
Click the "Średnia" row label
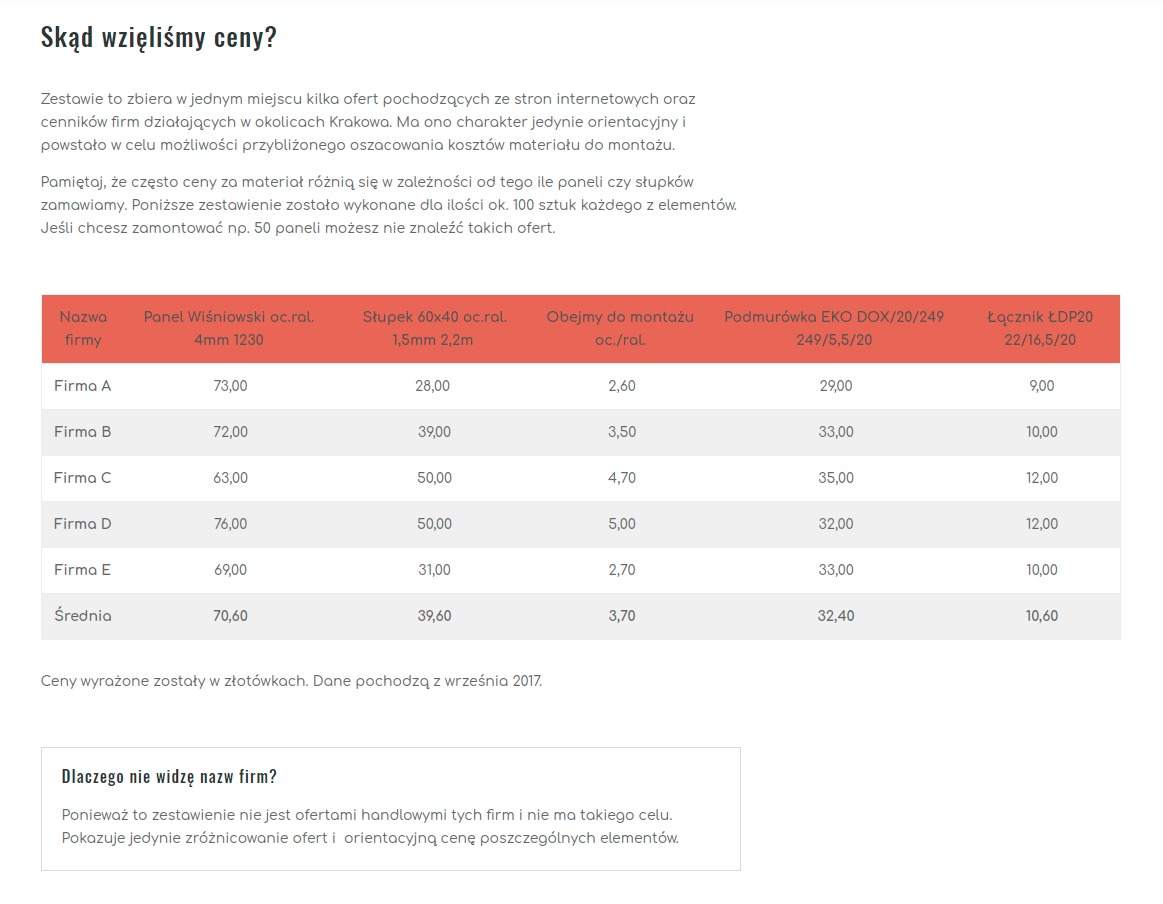coord(83,616)
